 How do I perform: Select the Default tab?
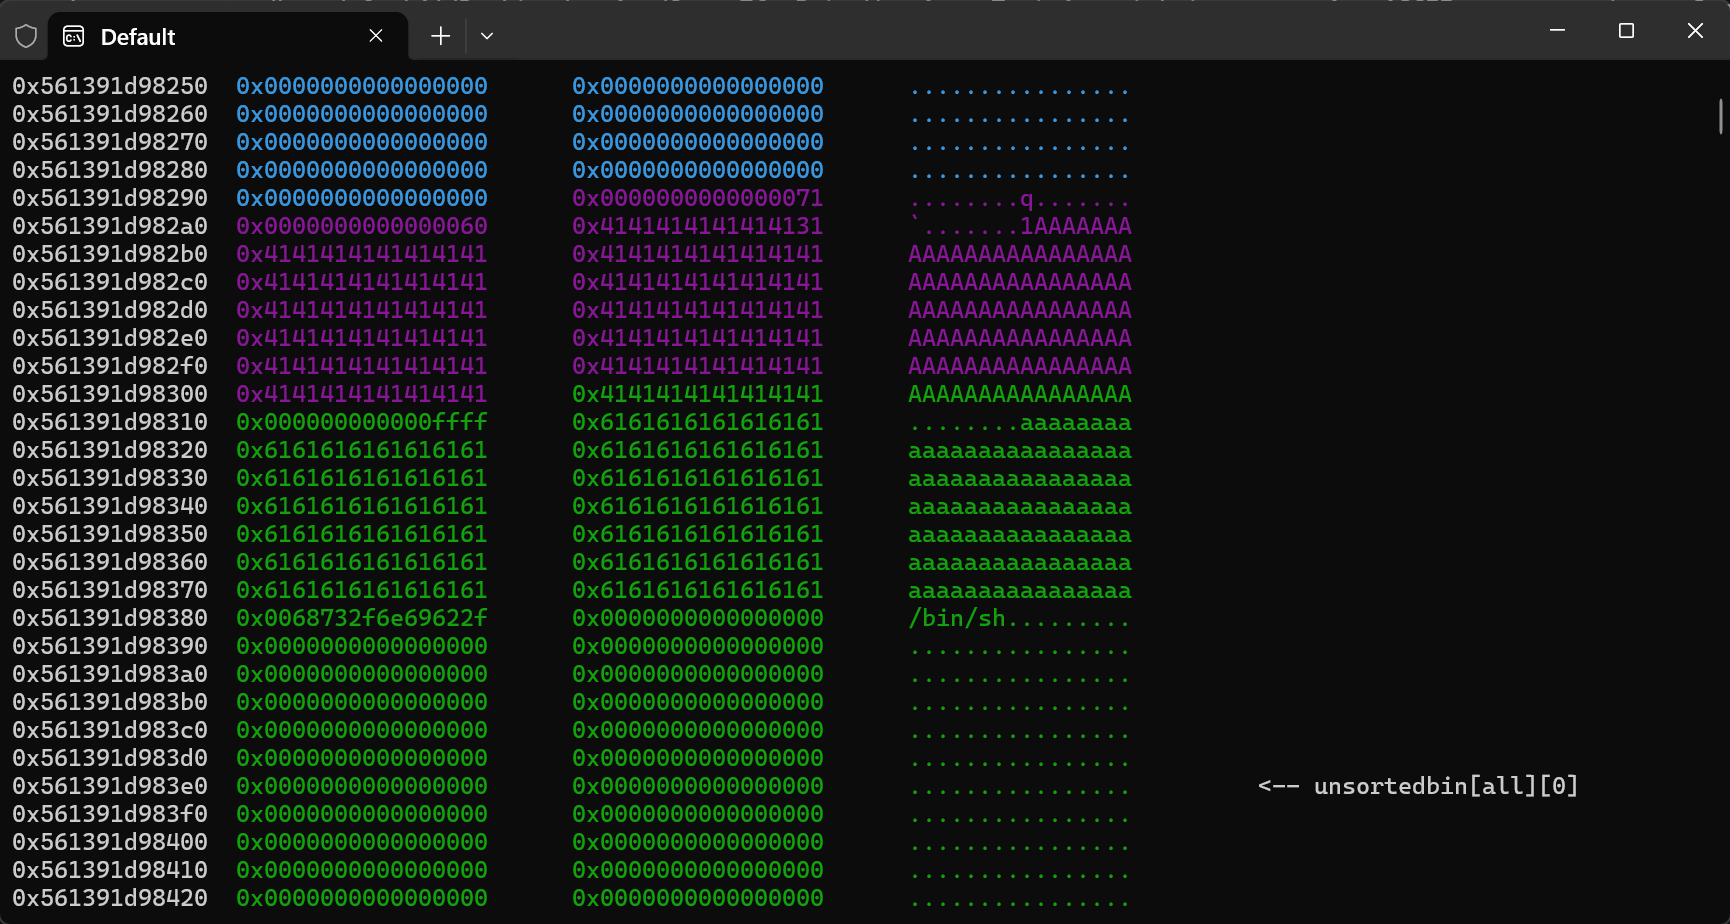point(228,37)
